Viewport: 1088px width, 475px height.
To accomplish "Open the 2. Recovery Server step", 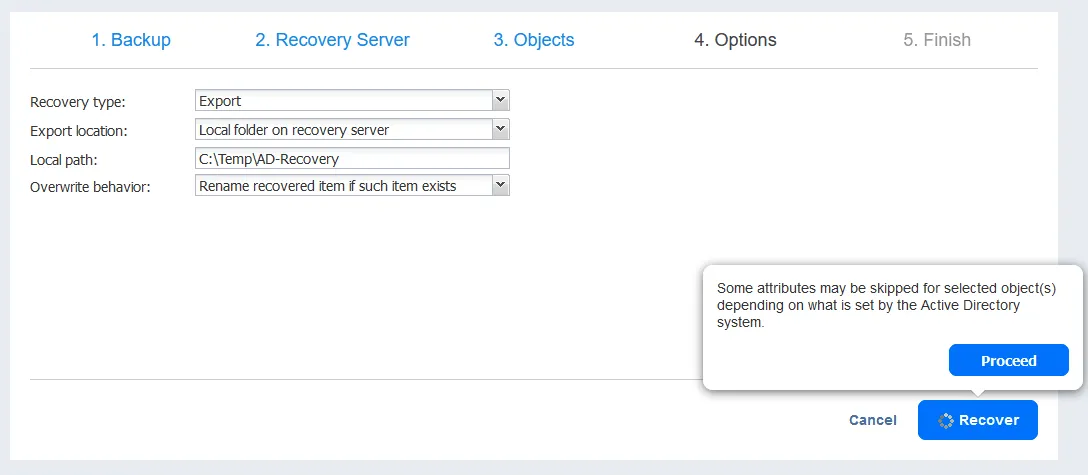I will 332,40.
